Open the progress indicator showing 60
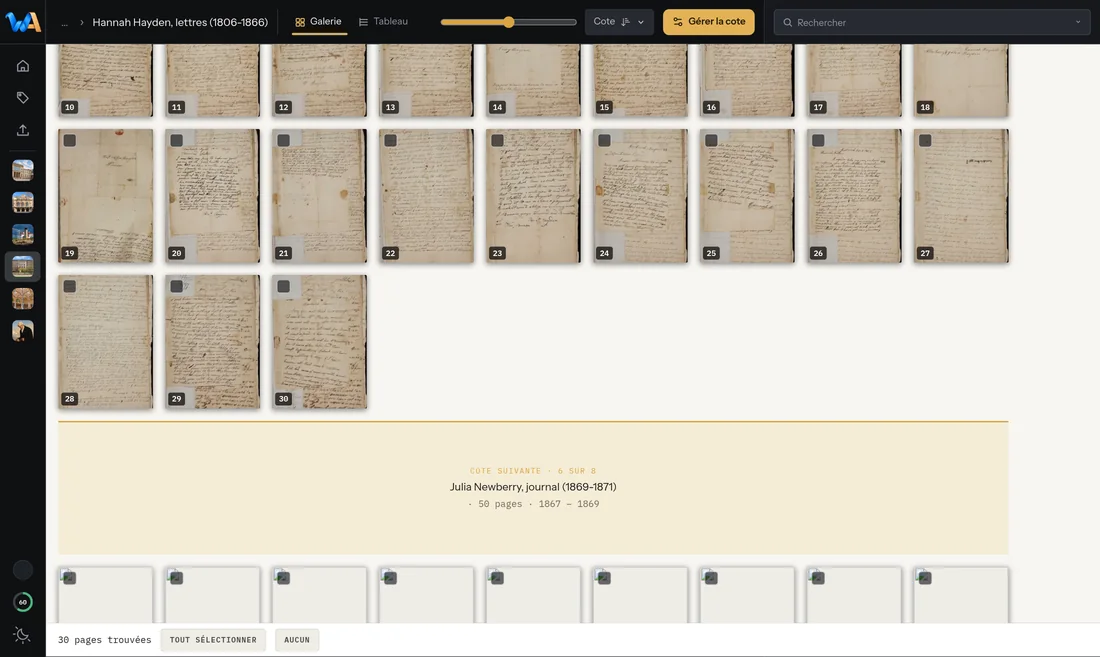The width and height of the screenshot is (1100, 657). [x=22, y=602]
